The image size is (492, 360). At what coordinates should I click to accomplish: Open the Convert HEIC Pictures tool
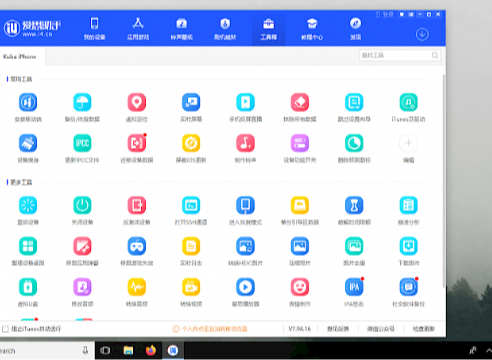[245, 246]
